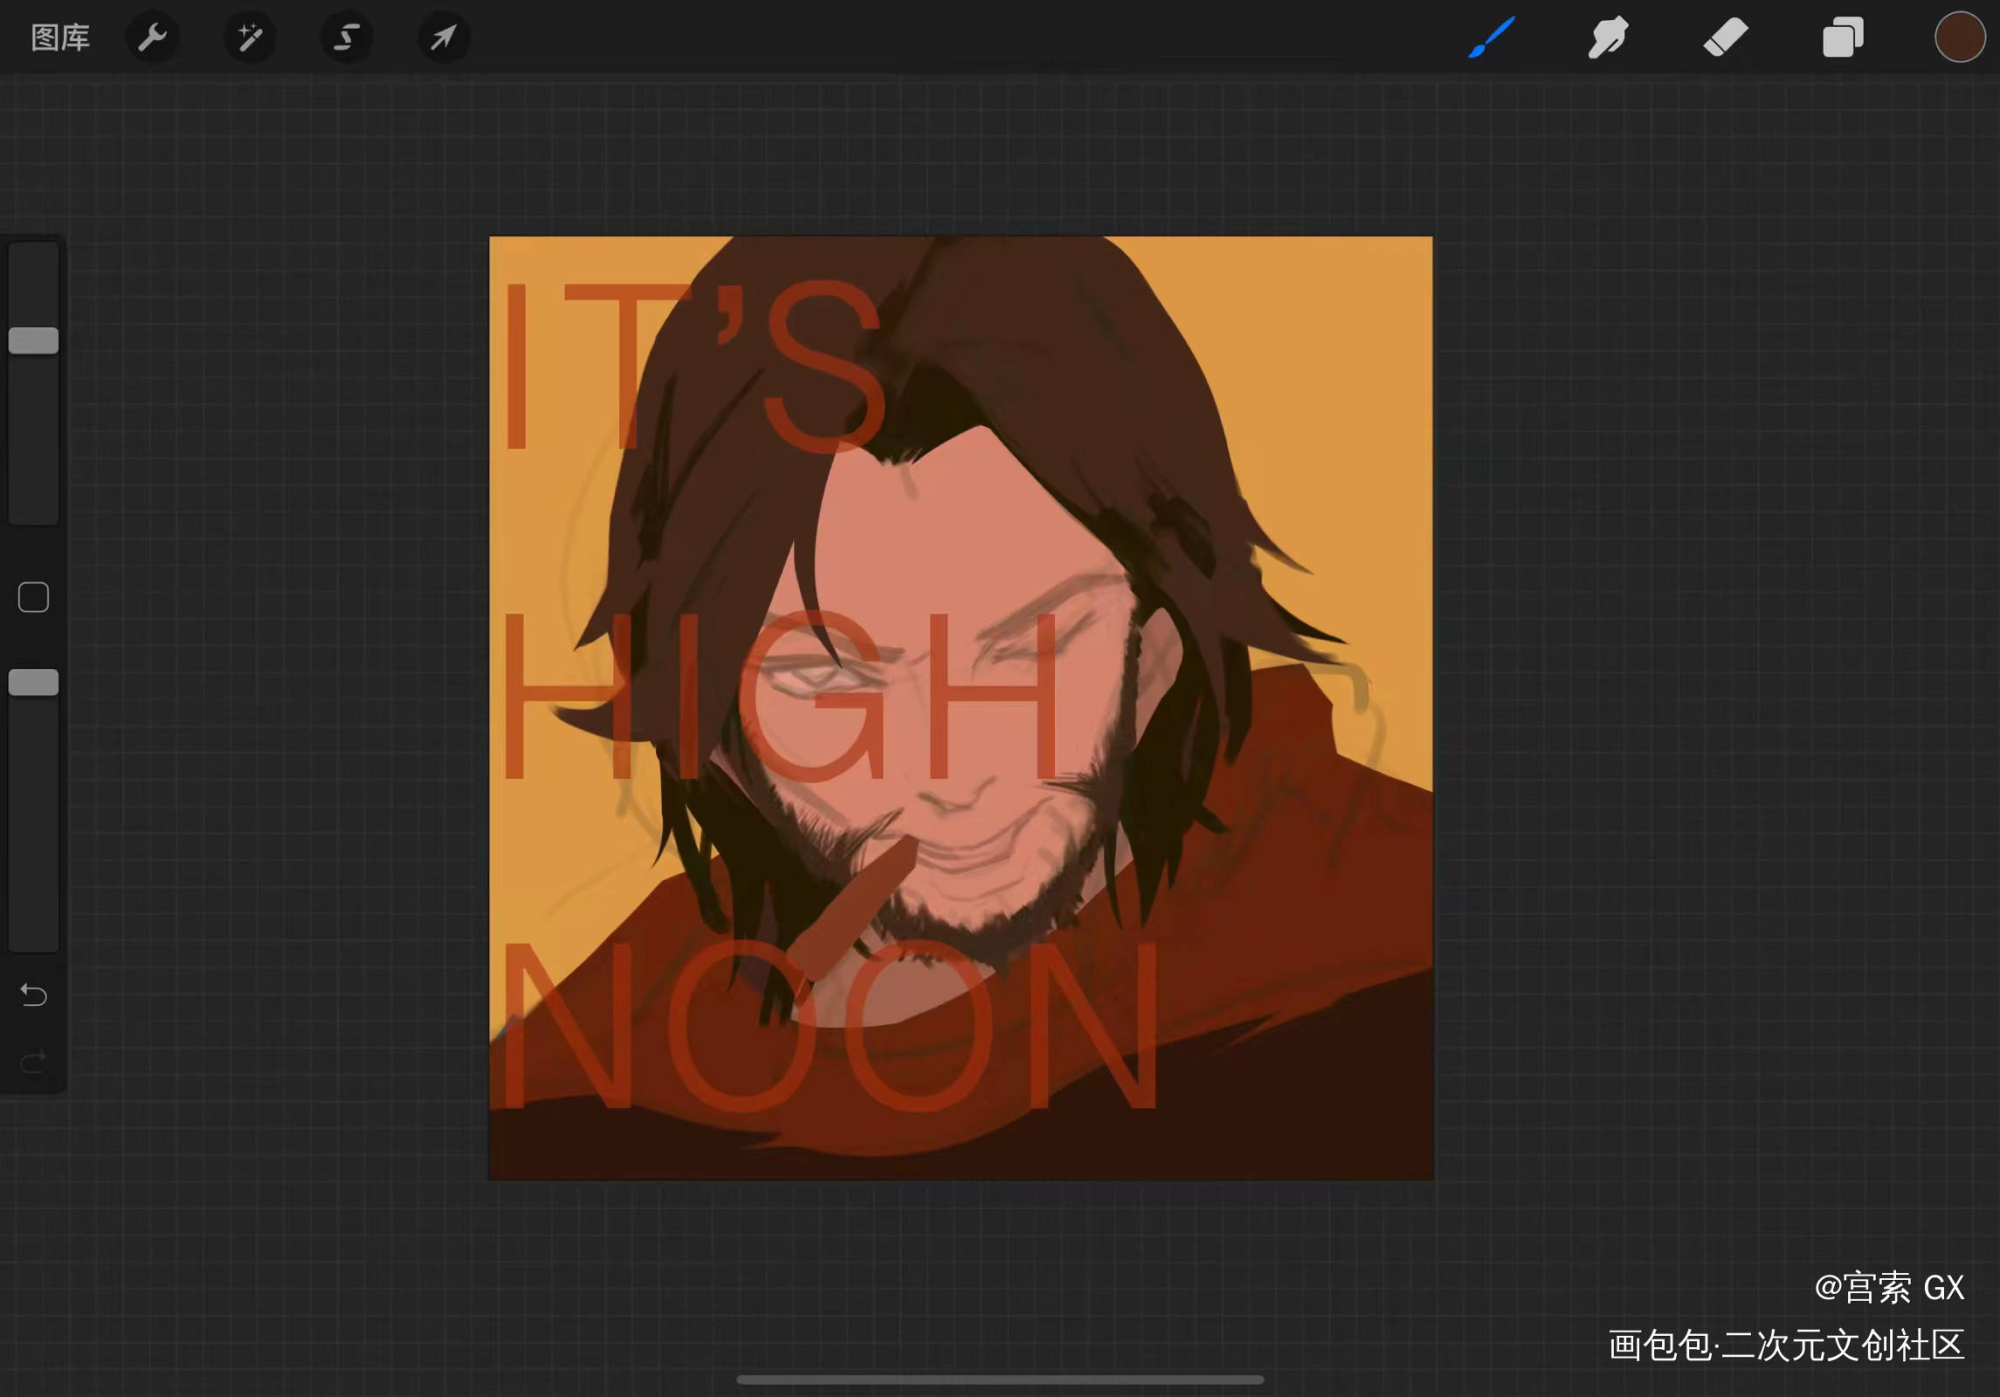Viewport: 2000px width, 1397px height.
Task: Open the Adjustments magic wand menu
Action: [x=249, y=38]
